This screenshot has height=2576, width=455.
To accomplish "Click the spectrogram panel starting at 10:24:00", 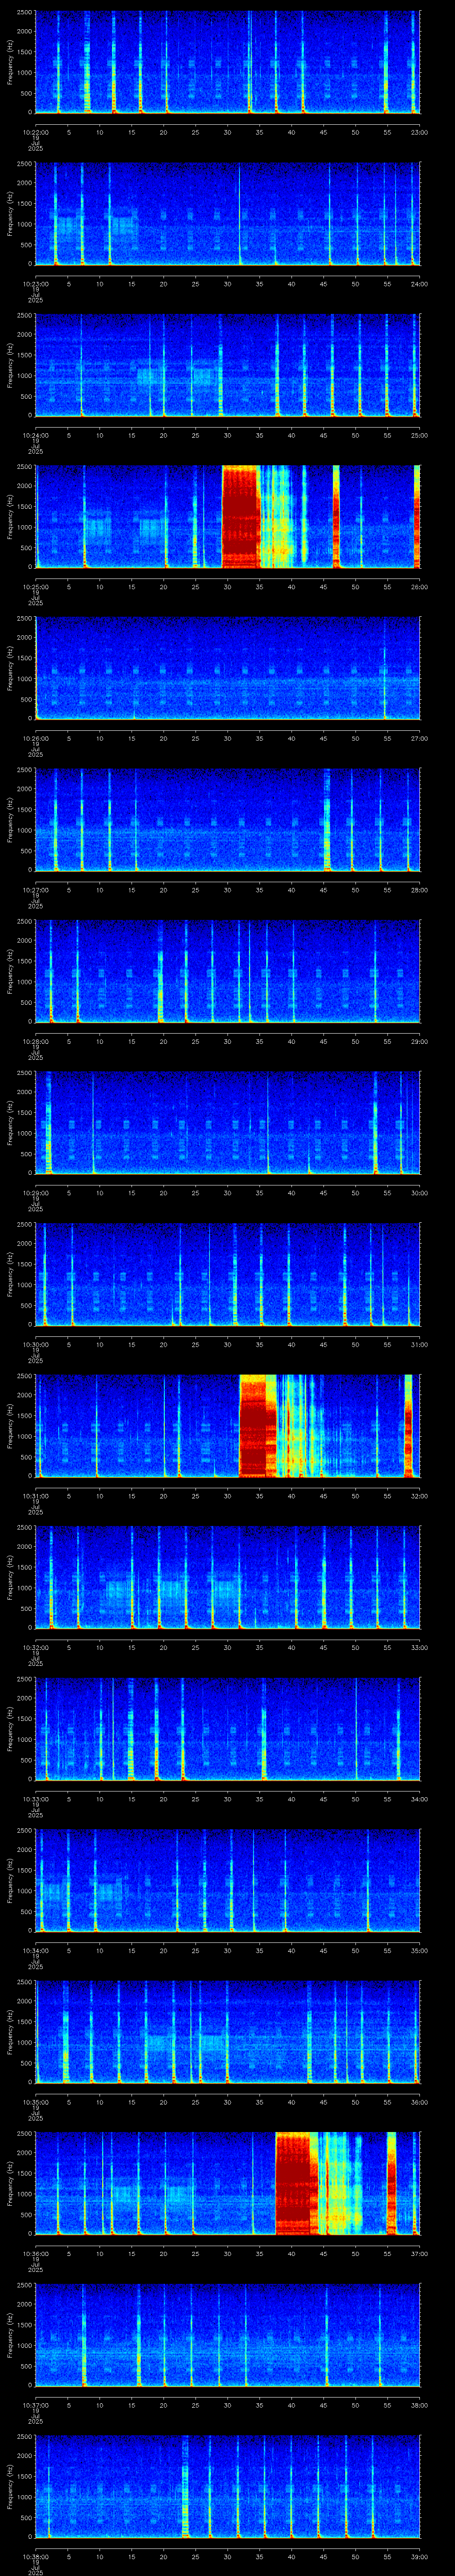I will [228, 366].
